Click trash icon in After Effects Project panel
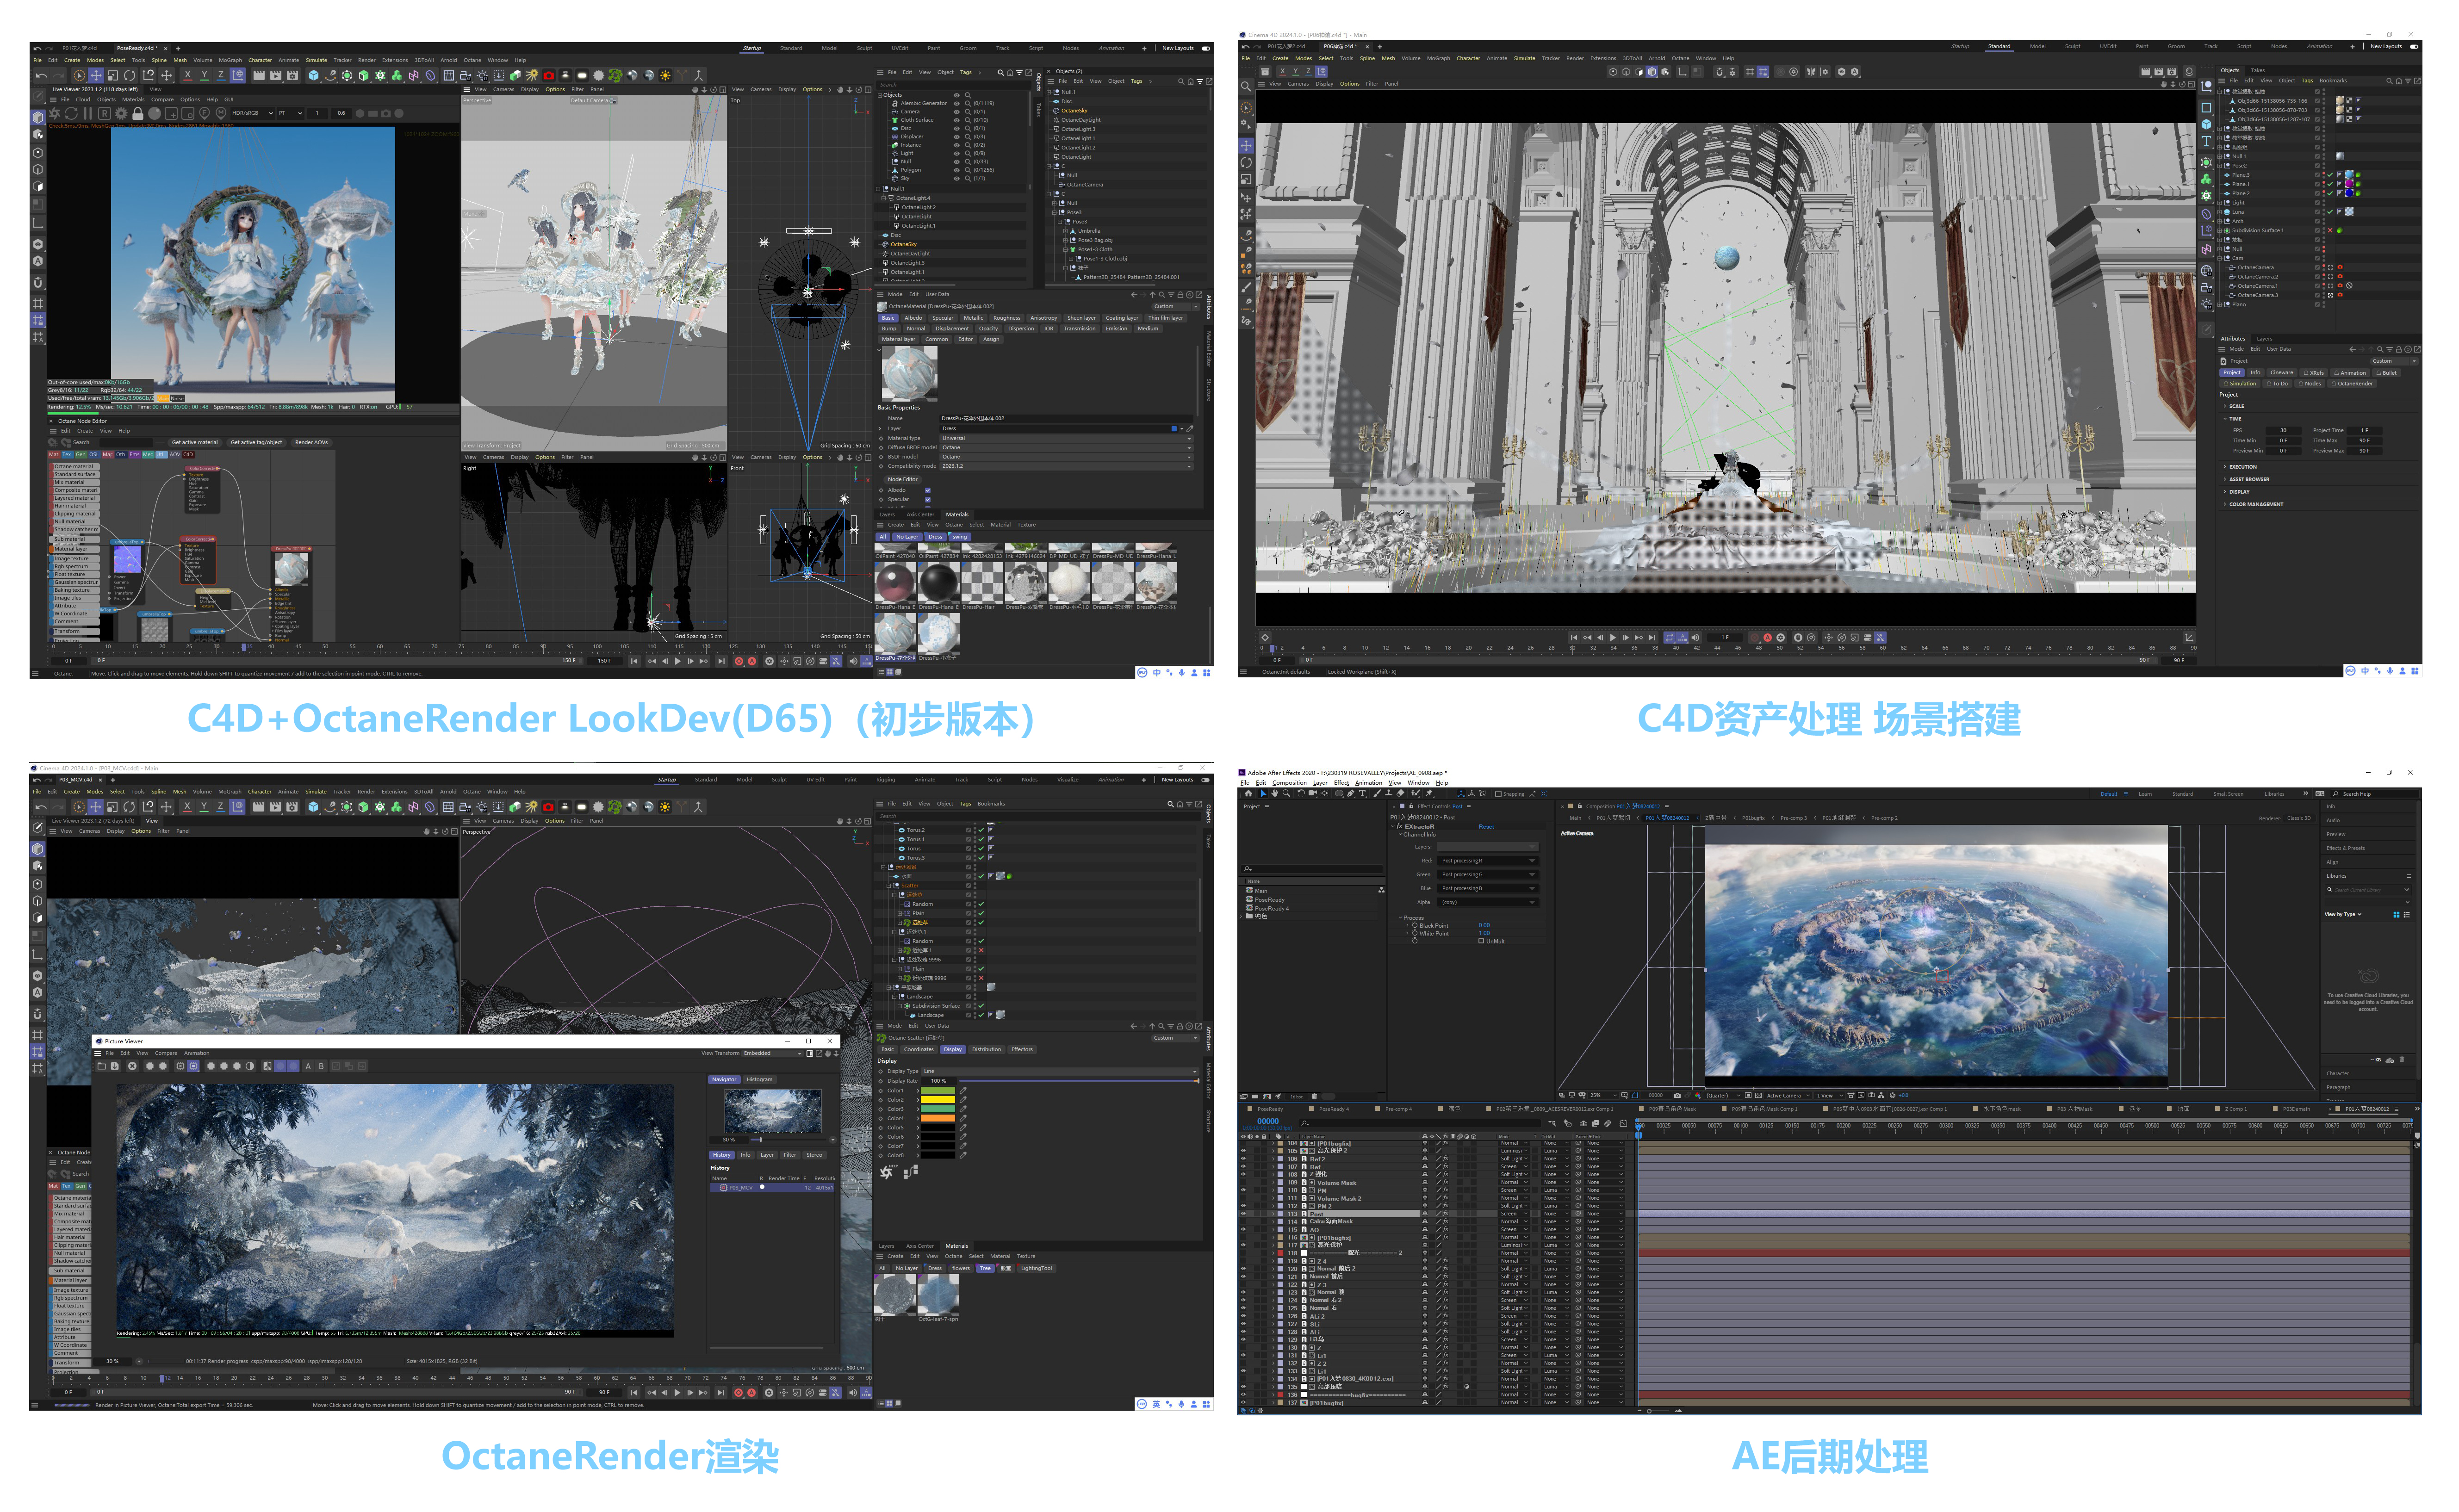2459x1512 pixels. point(1315,1096)
